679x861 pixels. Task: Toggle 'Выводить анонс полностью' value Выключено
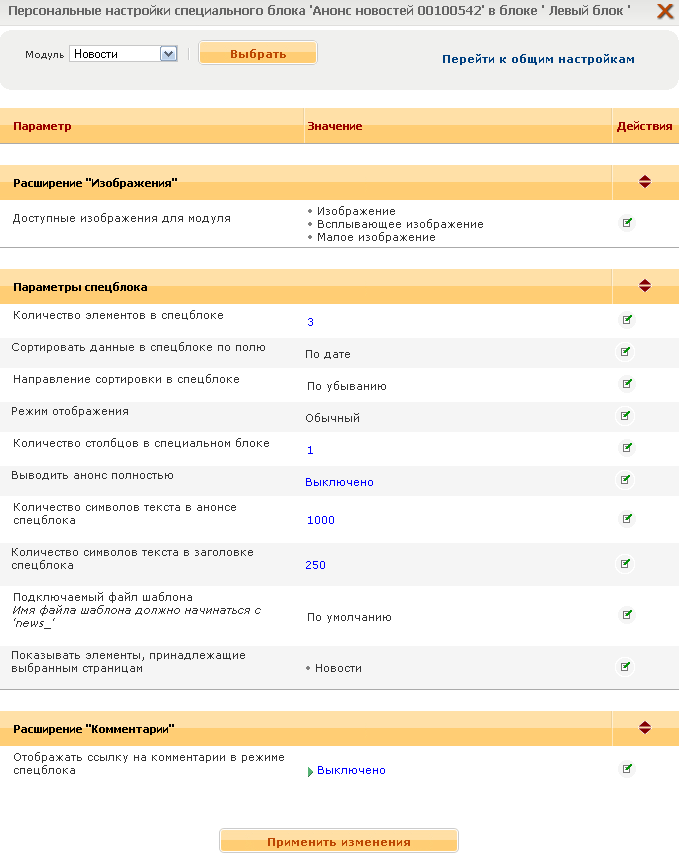(339, 482)
